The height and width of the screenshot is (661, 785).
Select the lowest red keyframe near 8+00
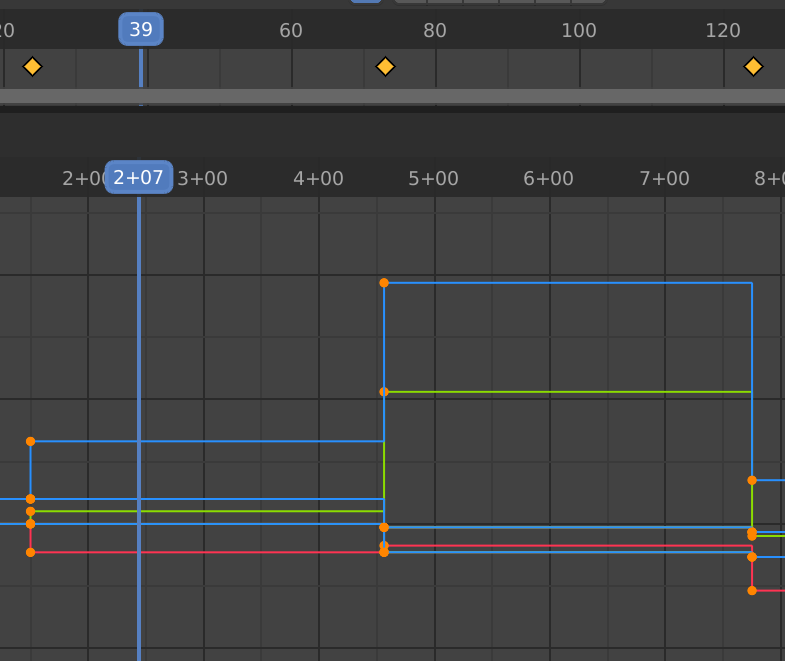752,591
